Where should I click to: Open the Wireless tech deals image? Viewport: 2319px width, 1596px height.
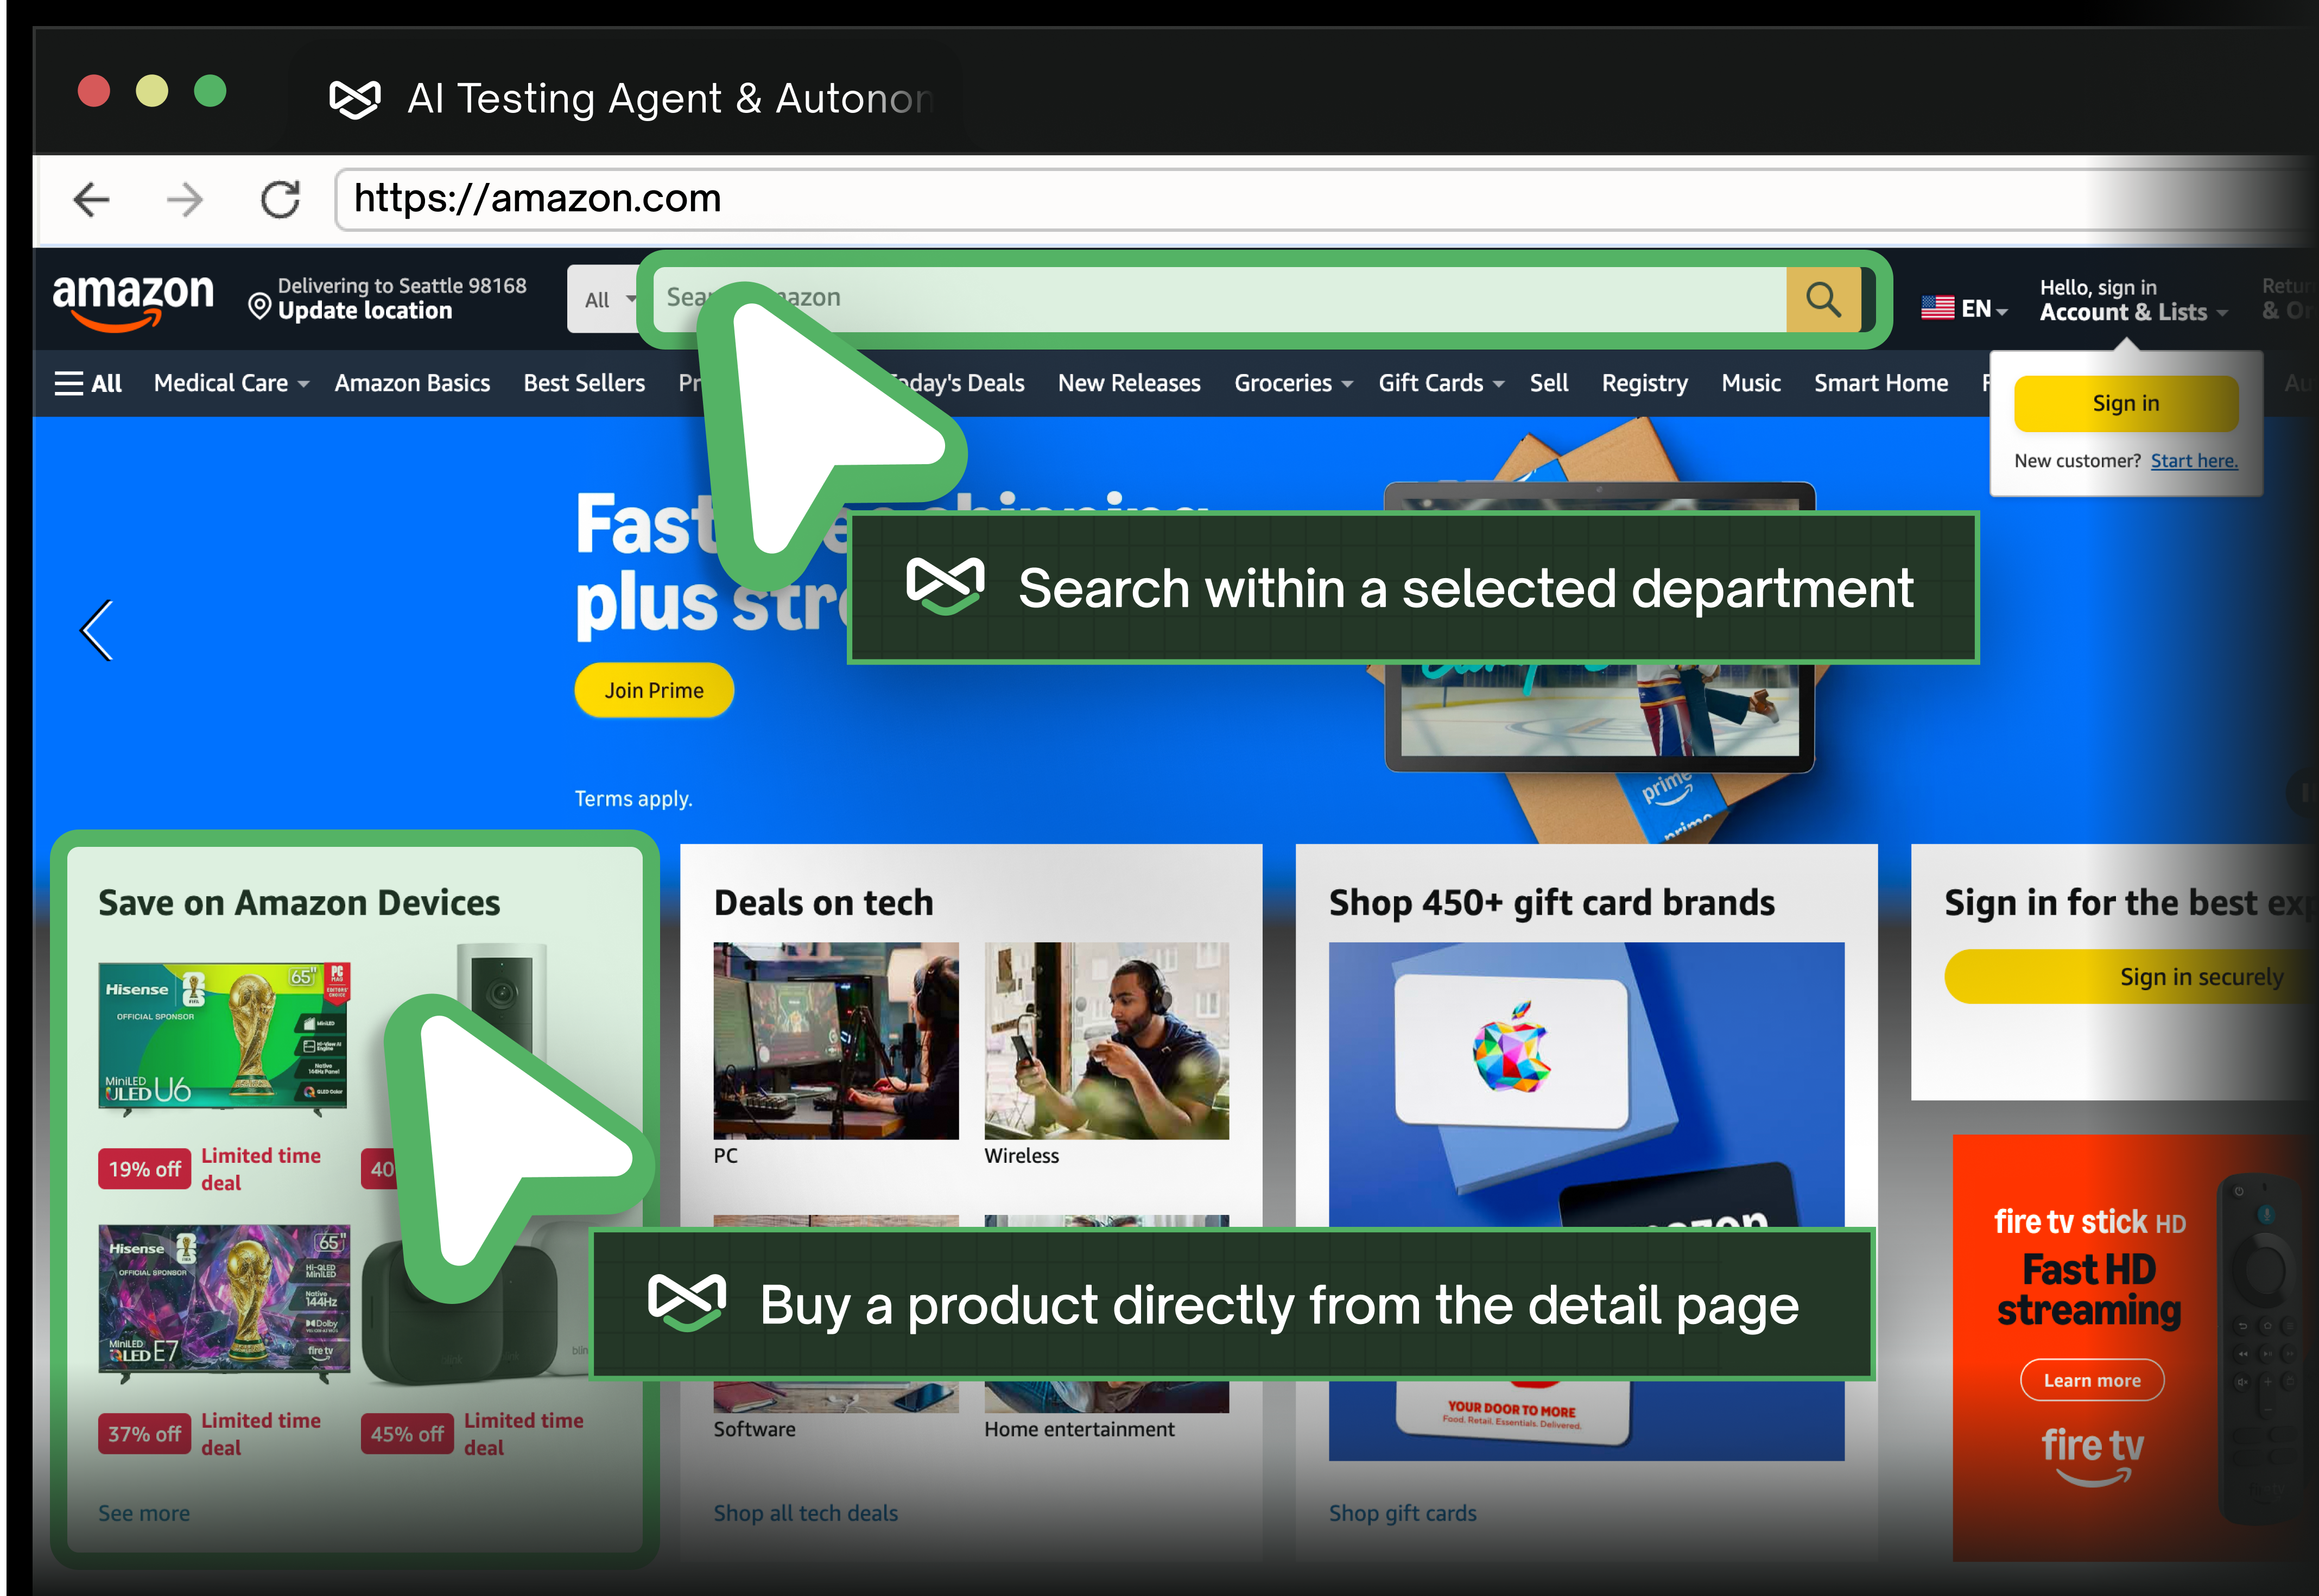[x=1106, y=1040]
